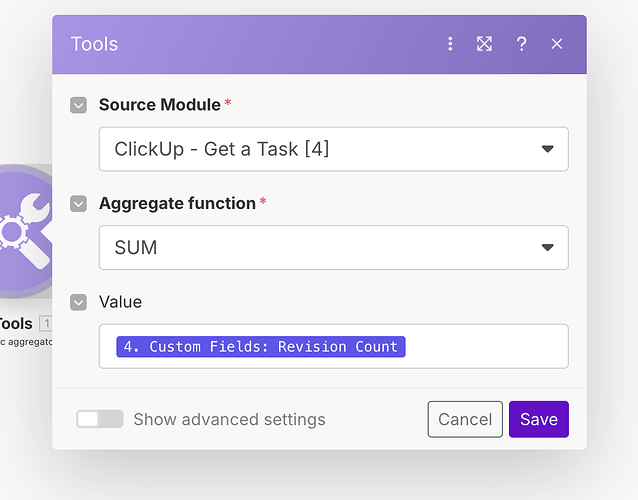
Task: Open the ClickUp - Get a Task dropdown
Action: point(320,149)
